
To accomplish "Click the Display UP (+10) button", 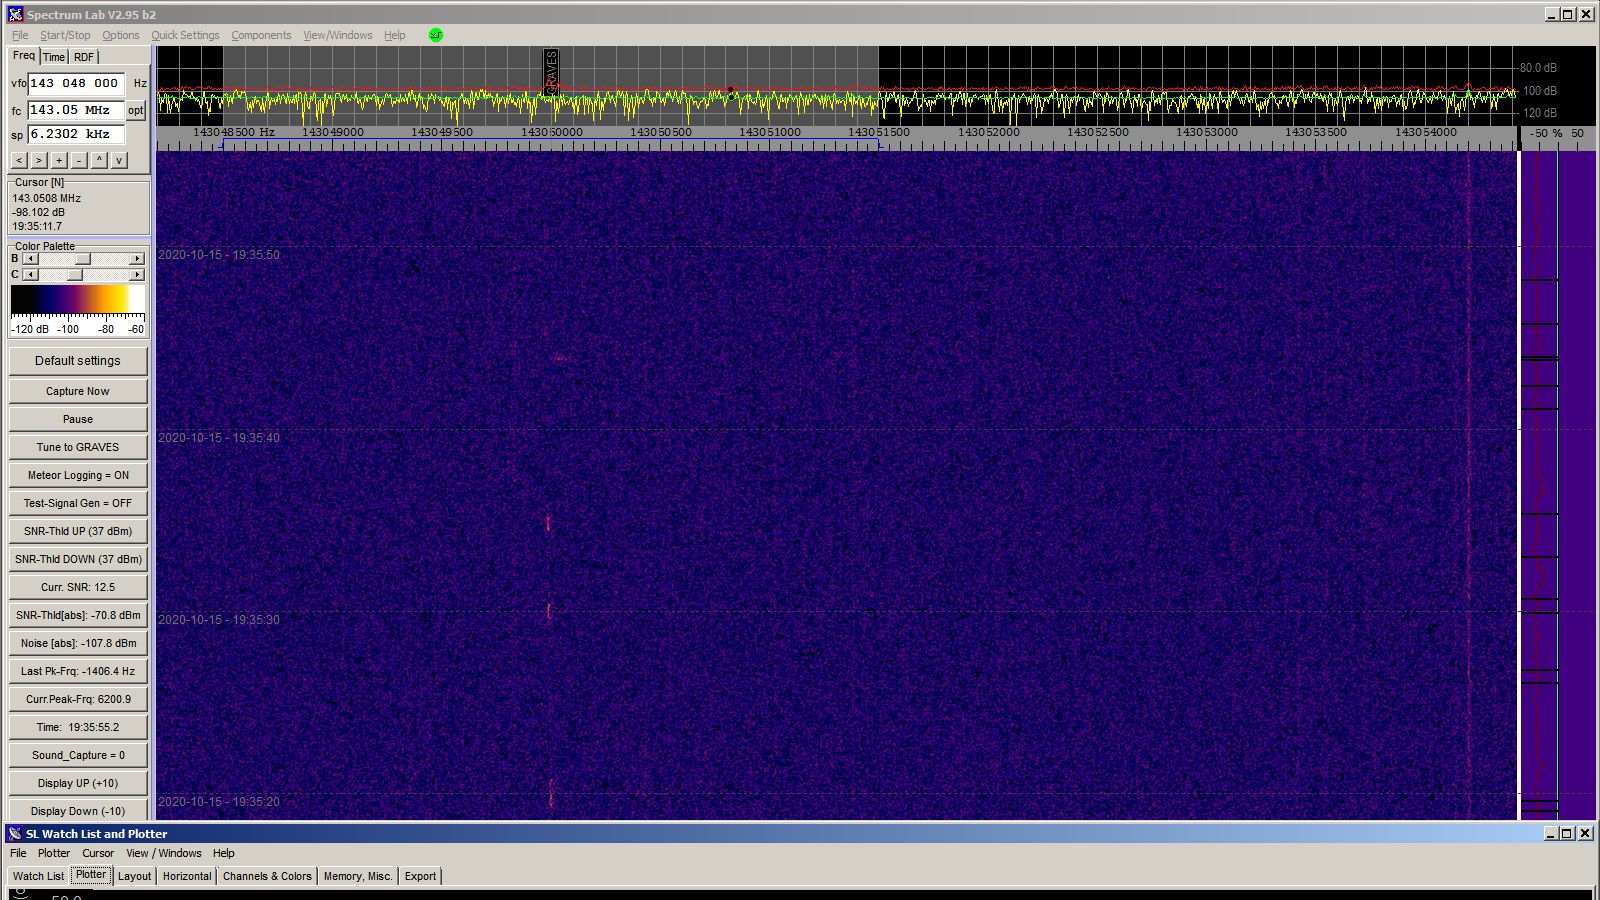I will (x=78, y=783).
